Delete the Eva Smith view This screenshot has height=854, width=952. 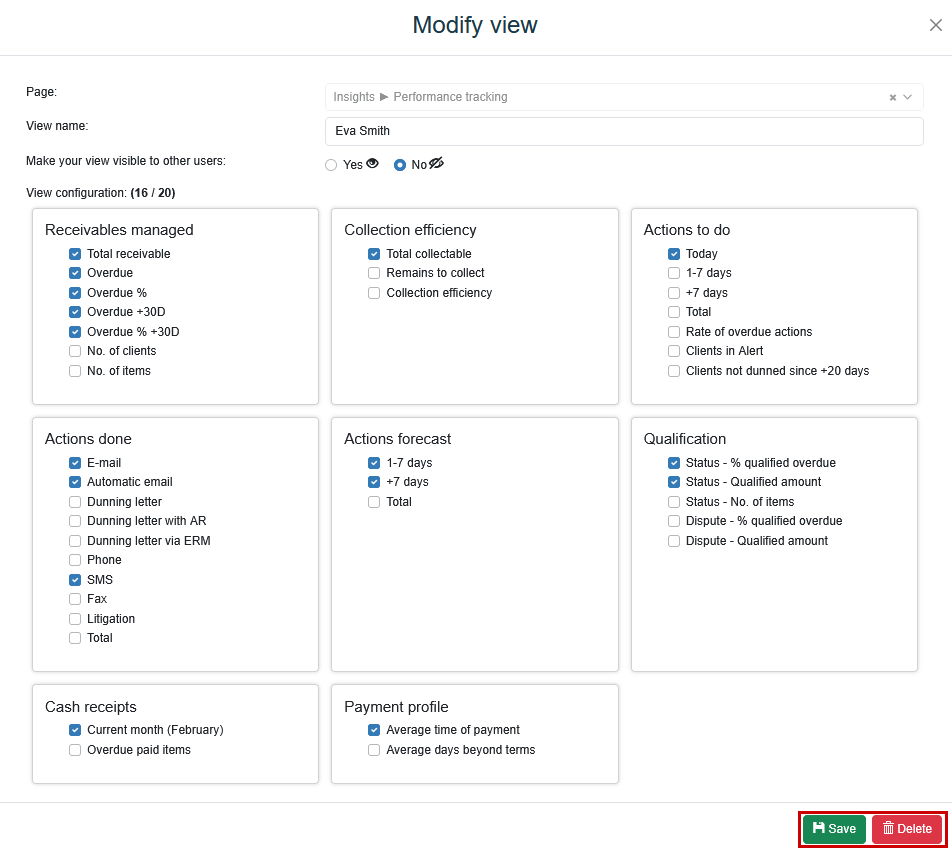click(907, 829)
